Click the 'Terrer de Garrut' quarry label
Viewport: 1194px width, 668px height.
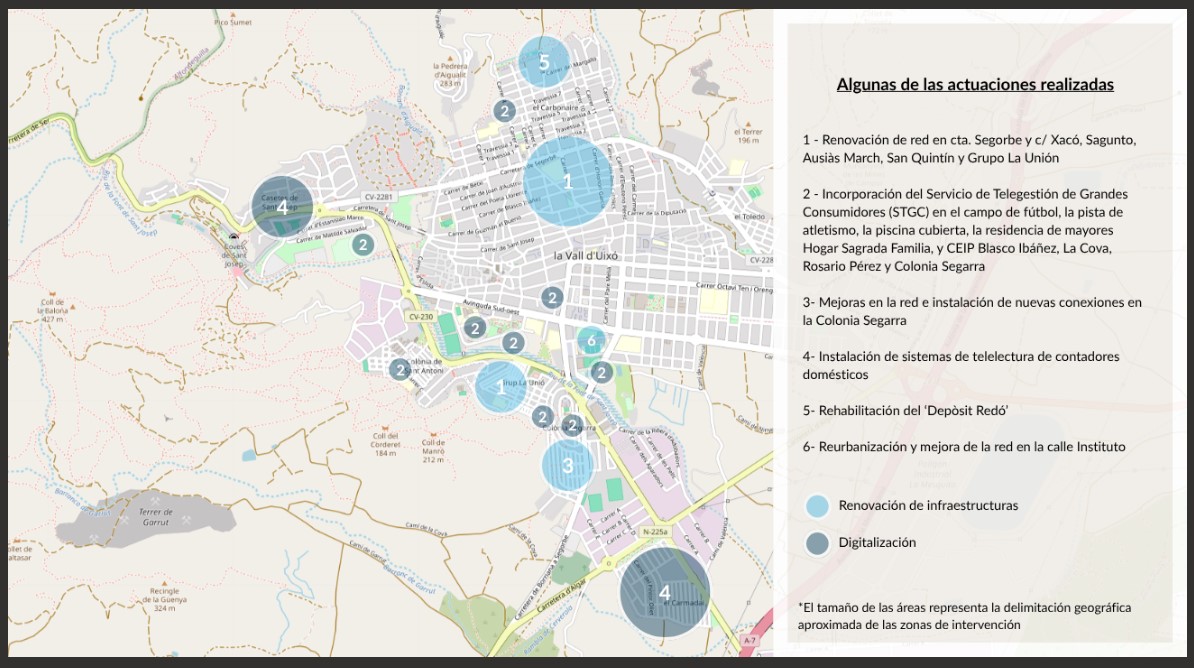click(156, 517)
